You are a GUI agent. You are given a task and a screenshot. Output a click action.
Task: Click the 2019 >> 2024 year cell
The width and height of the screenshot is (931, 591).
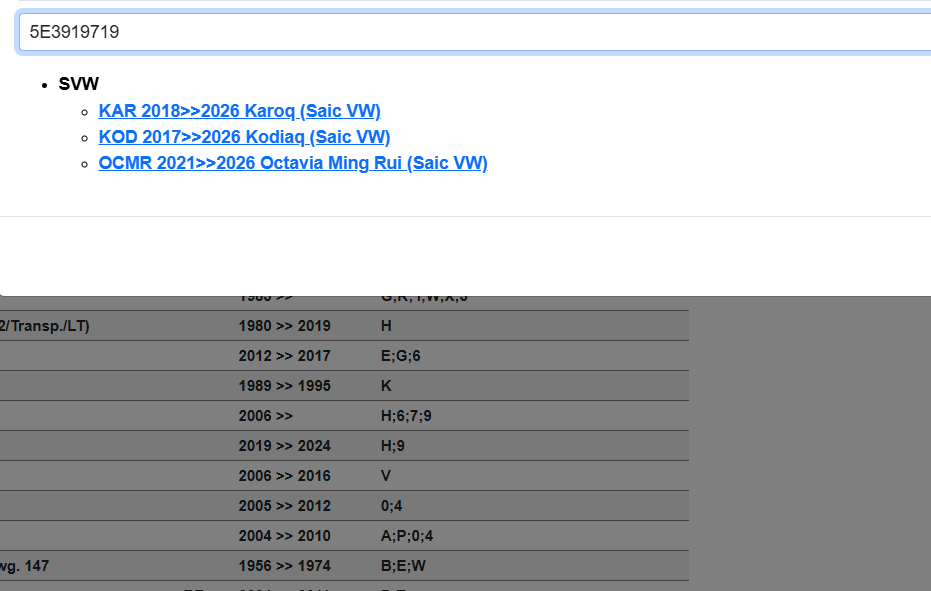click(284, 446)
